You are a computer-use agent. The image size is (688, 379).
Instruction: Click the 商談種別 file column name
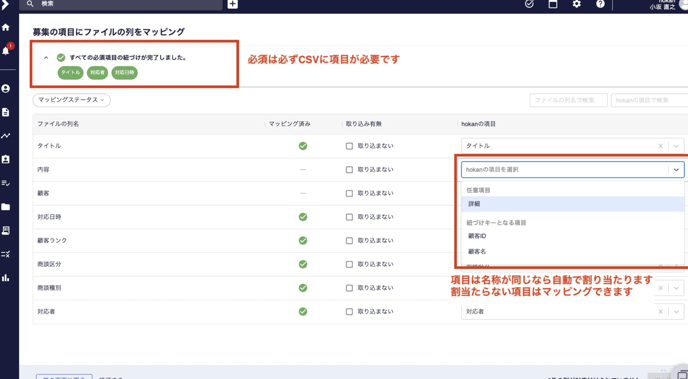coord(49,288)
